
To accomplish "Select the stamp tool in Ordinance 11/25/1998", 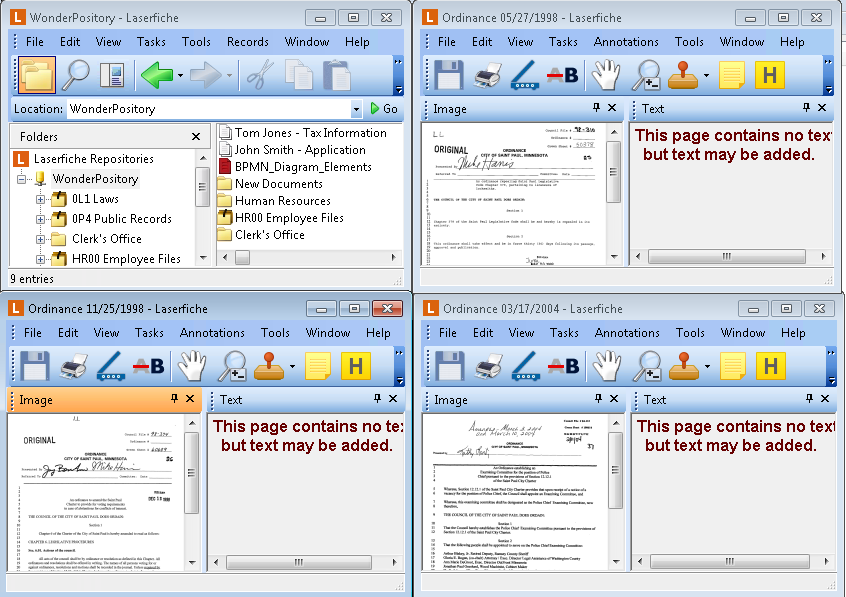I will coord(269,366).
